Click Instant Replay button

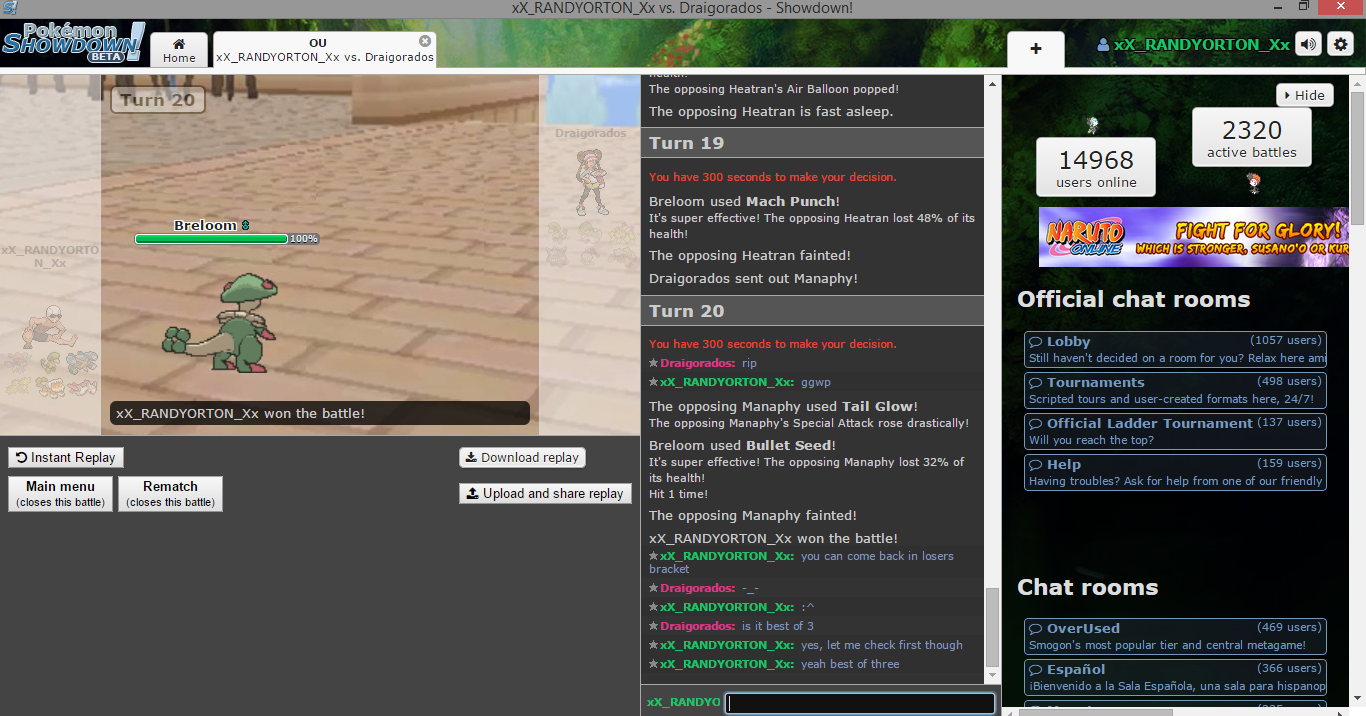(x=66, y=457)
